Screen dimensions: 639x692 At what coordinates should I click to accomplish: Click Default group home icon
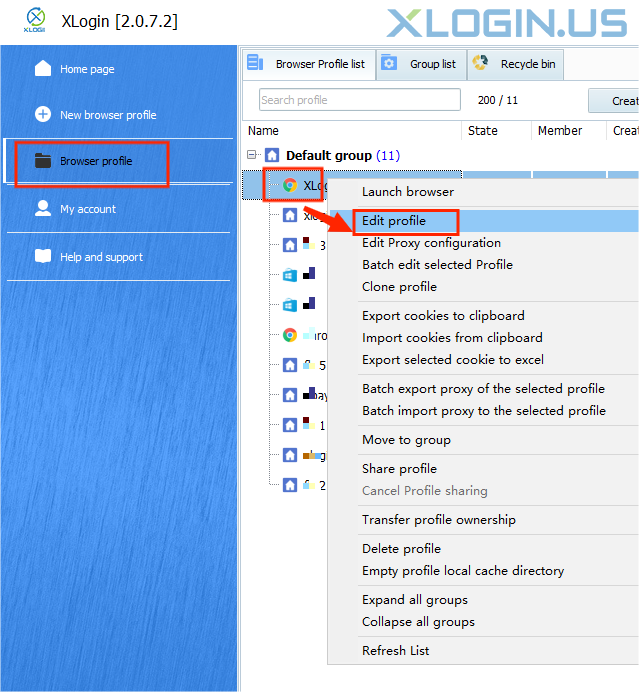tap(272, 155)
